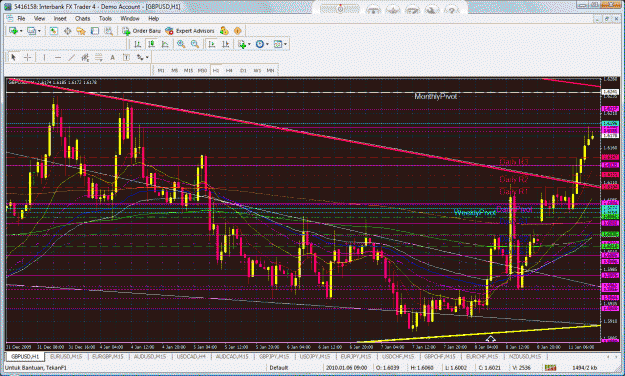The width and height of the screenshot is (625, 376).
Task: Select the text 'A' drawing tool
Action: [x=112, y=58]
